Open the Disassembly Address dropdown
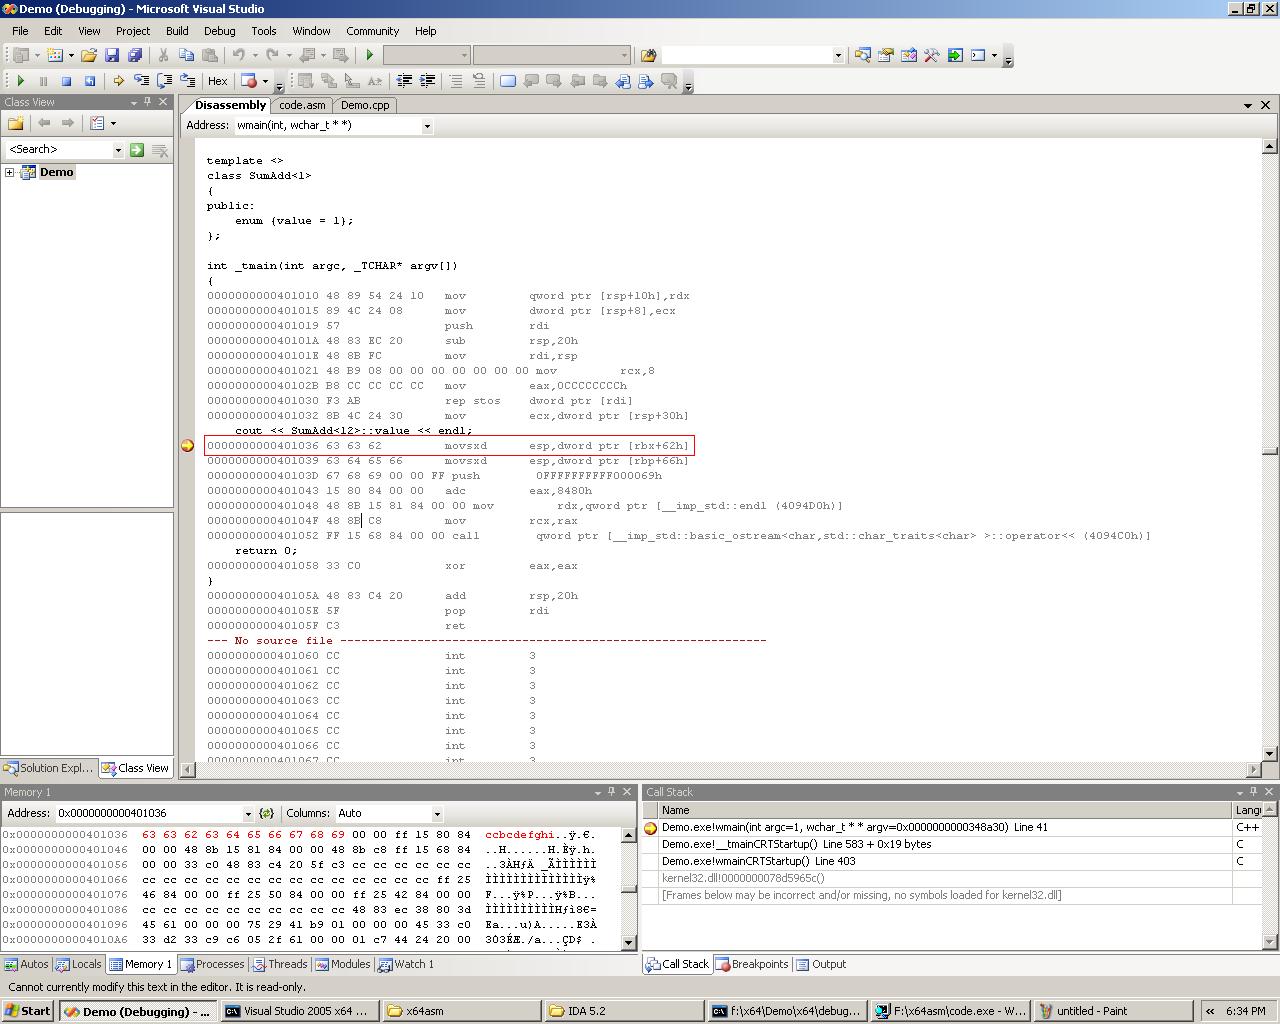The height and width of the screenshot is (1024, 1280). pyautogui.click(x=427, y=126)
